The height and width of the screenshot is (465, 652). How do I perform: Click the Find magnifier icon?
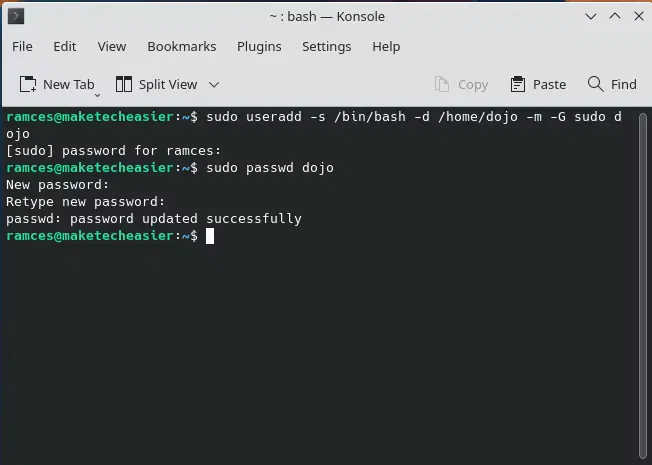click(x=595, y=84)
